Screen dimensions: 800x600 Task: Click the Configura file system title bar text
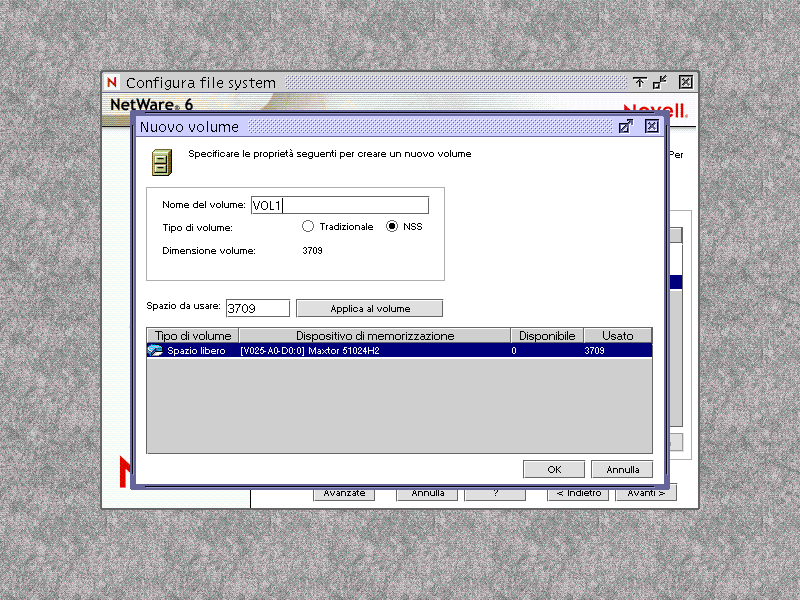point(201,83)
